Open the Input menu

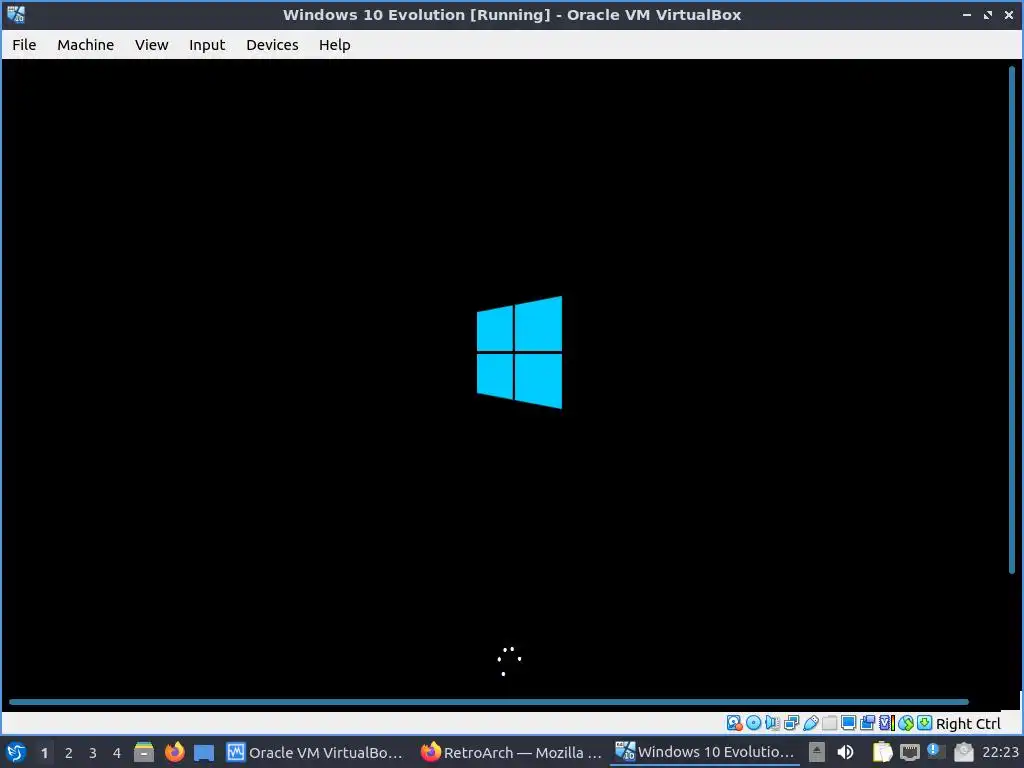[207, 45]
